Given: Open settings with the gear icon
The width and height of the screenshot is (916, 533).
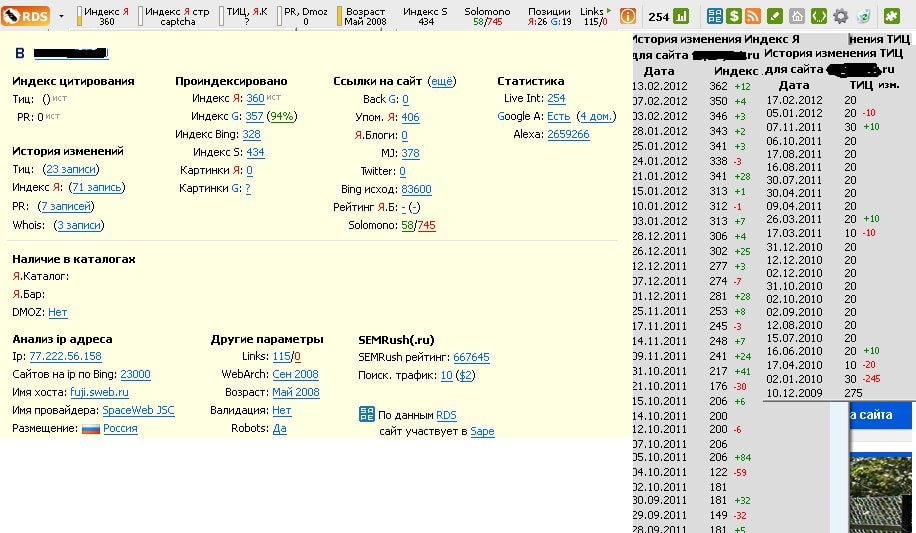Looking at the screenshot, I should tap(840, 16).
